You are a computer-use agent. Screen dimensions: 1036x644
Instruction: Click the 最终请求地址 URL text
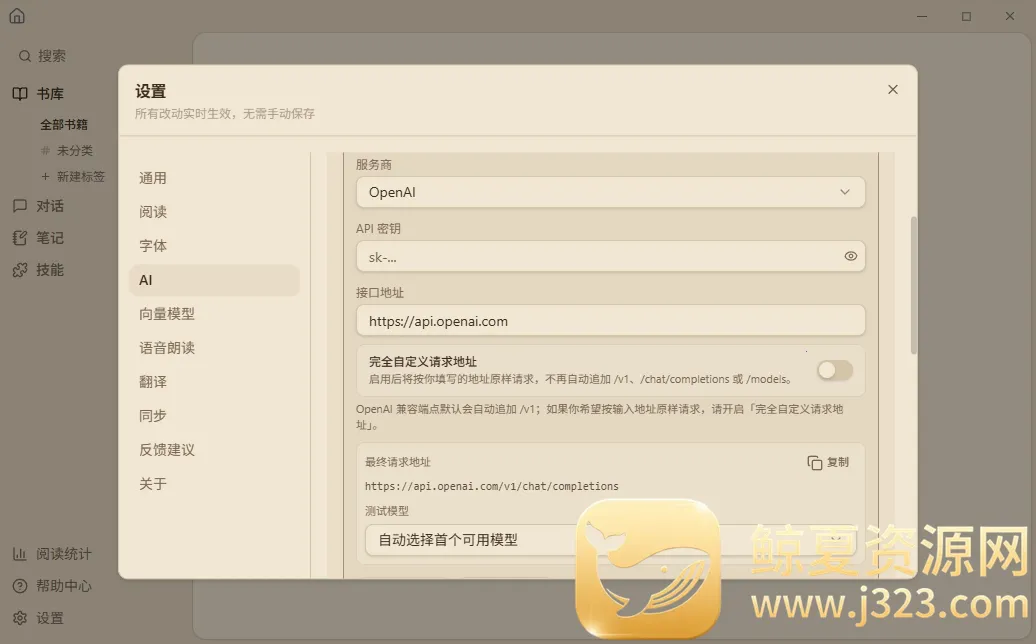click(492, 486)
